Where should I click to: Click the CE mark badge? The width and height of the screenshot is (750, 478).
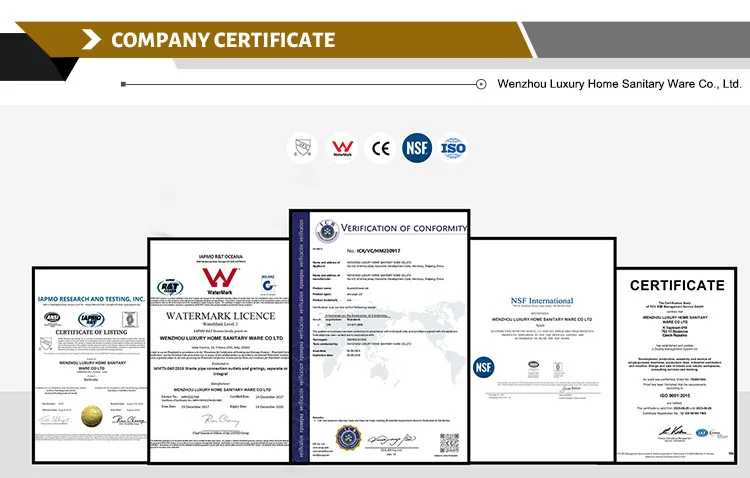pyautogui.click(x=380, y=148)
